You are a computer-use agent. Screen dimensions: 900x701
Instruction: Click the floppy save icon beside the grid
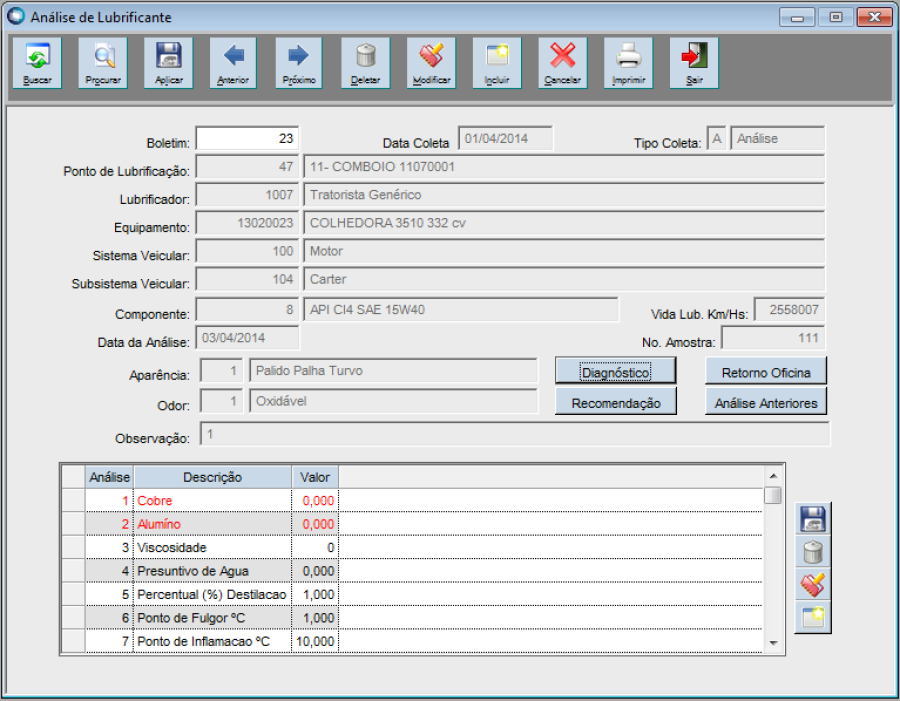pos(813,519)
